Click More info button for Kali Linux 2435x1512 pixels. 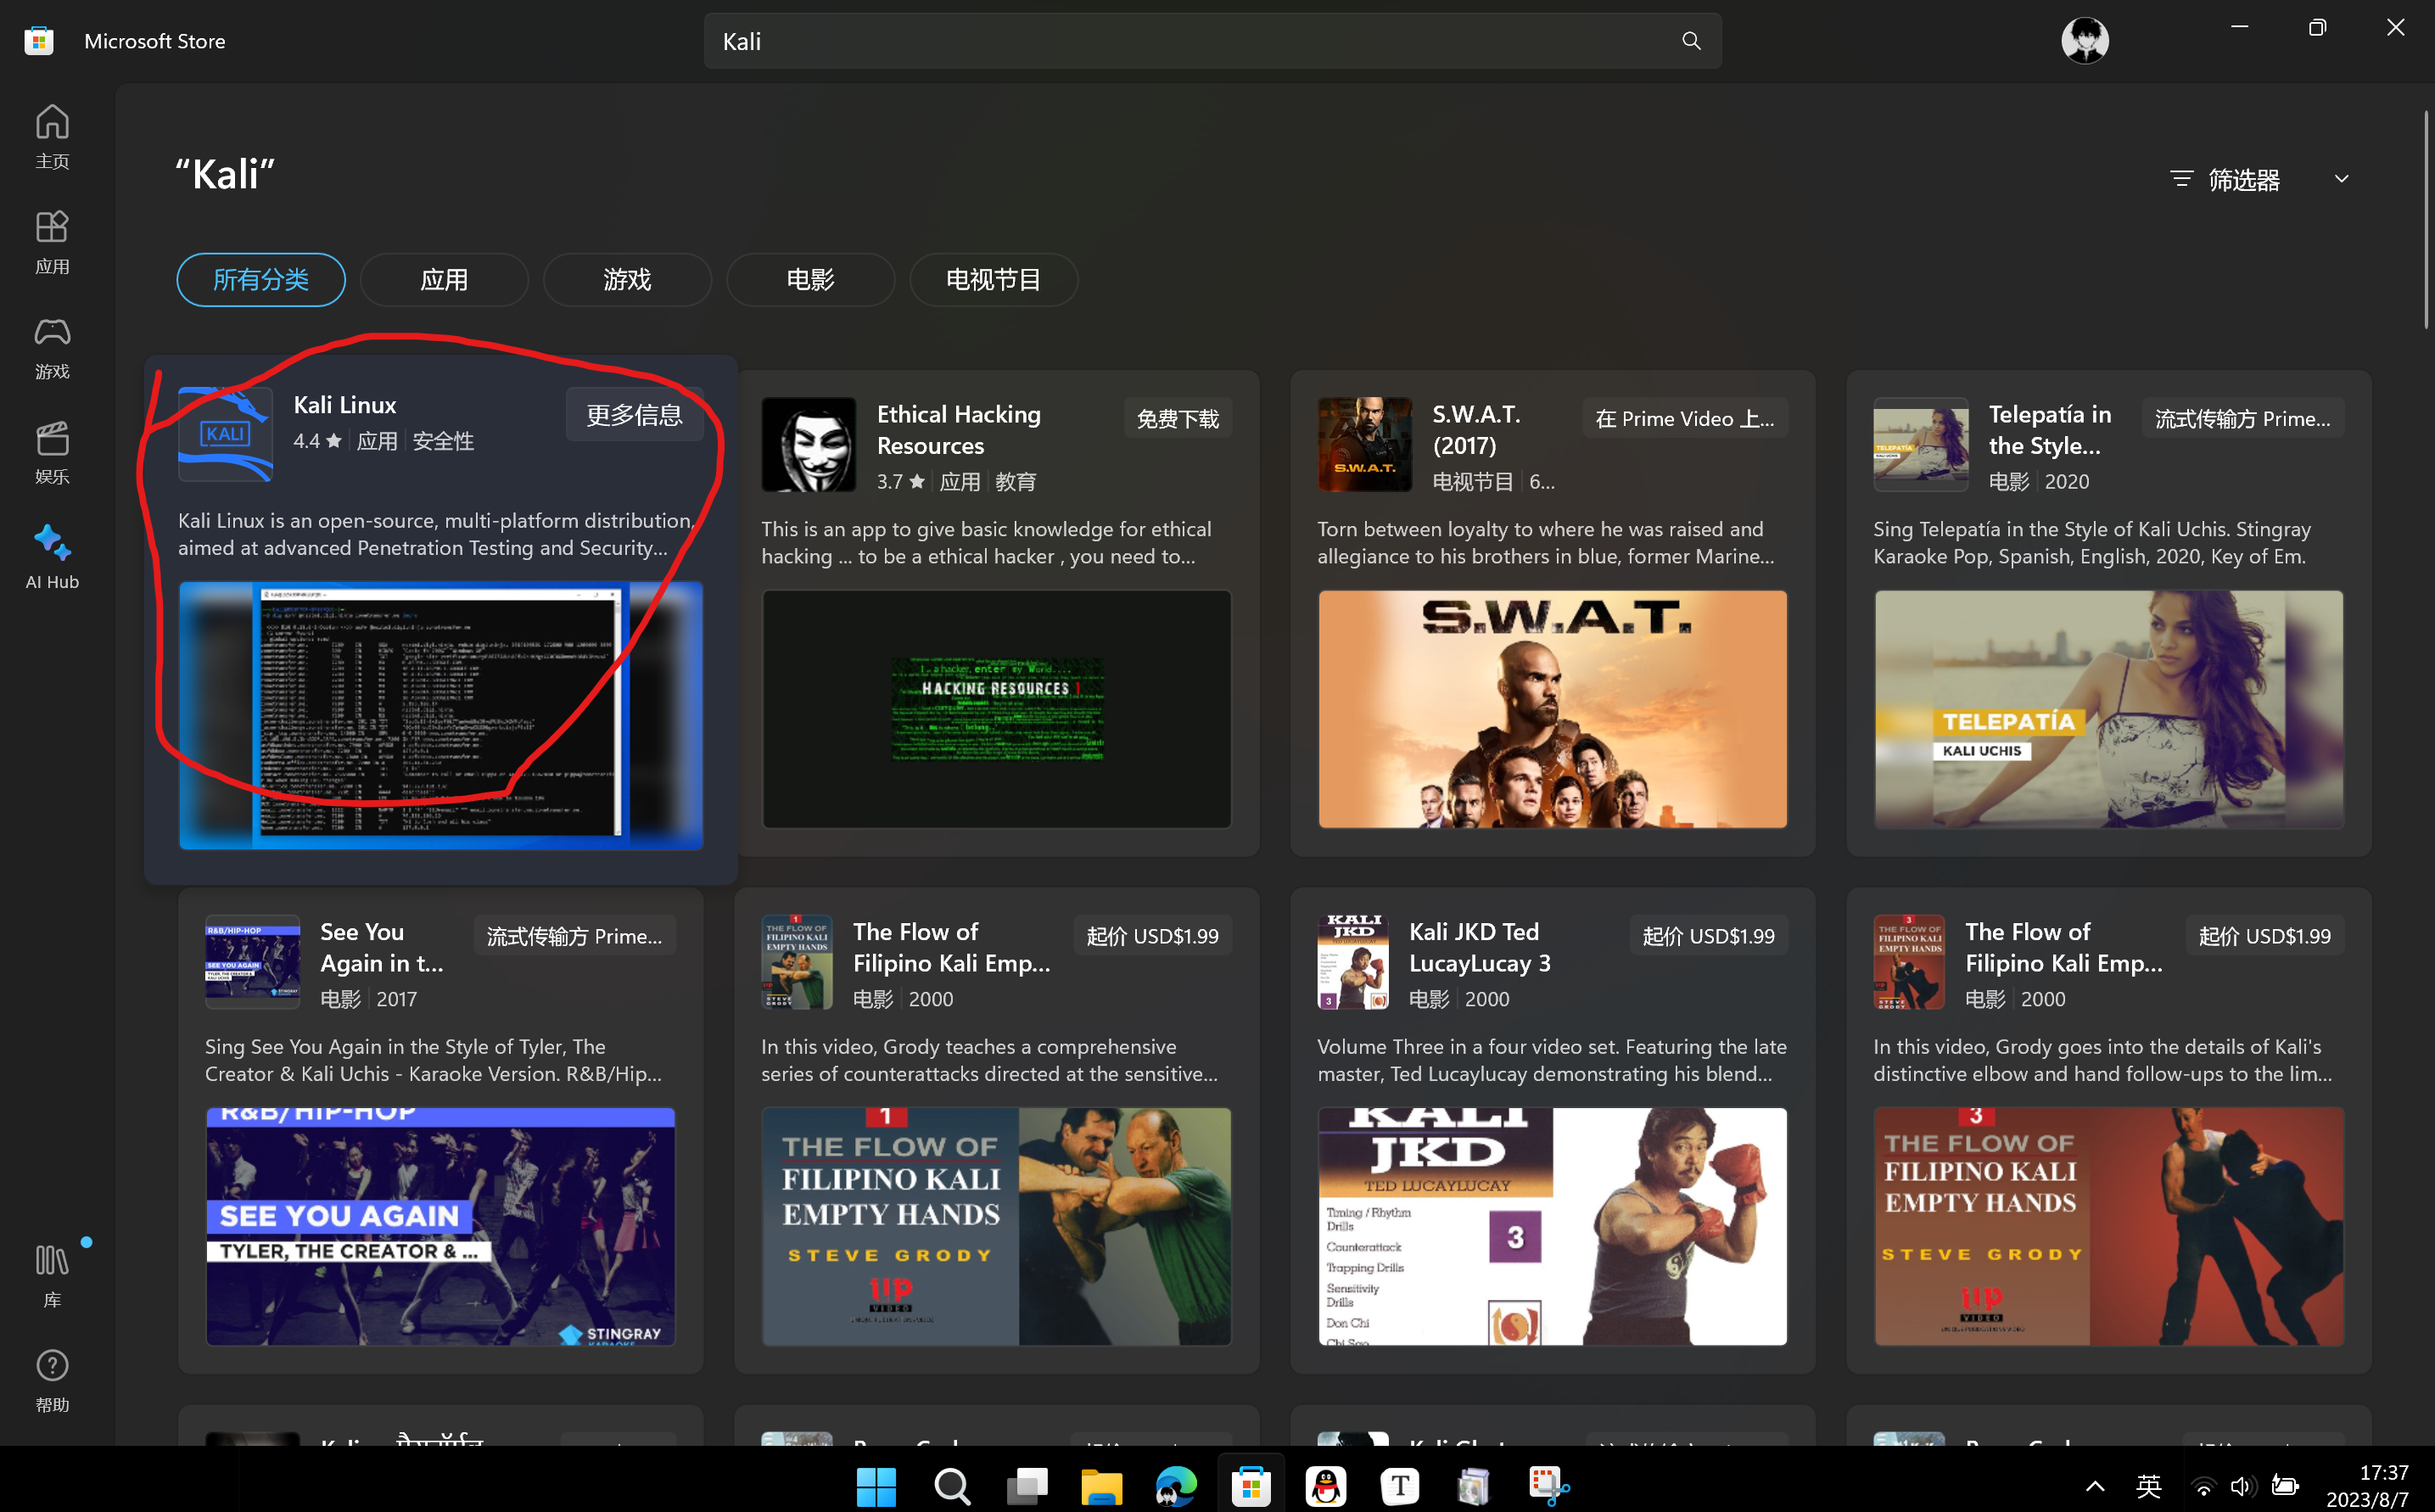(634, 415)
